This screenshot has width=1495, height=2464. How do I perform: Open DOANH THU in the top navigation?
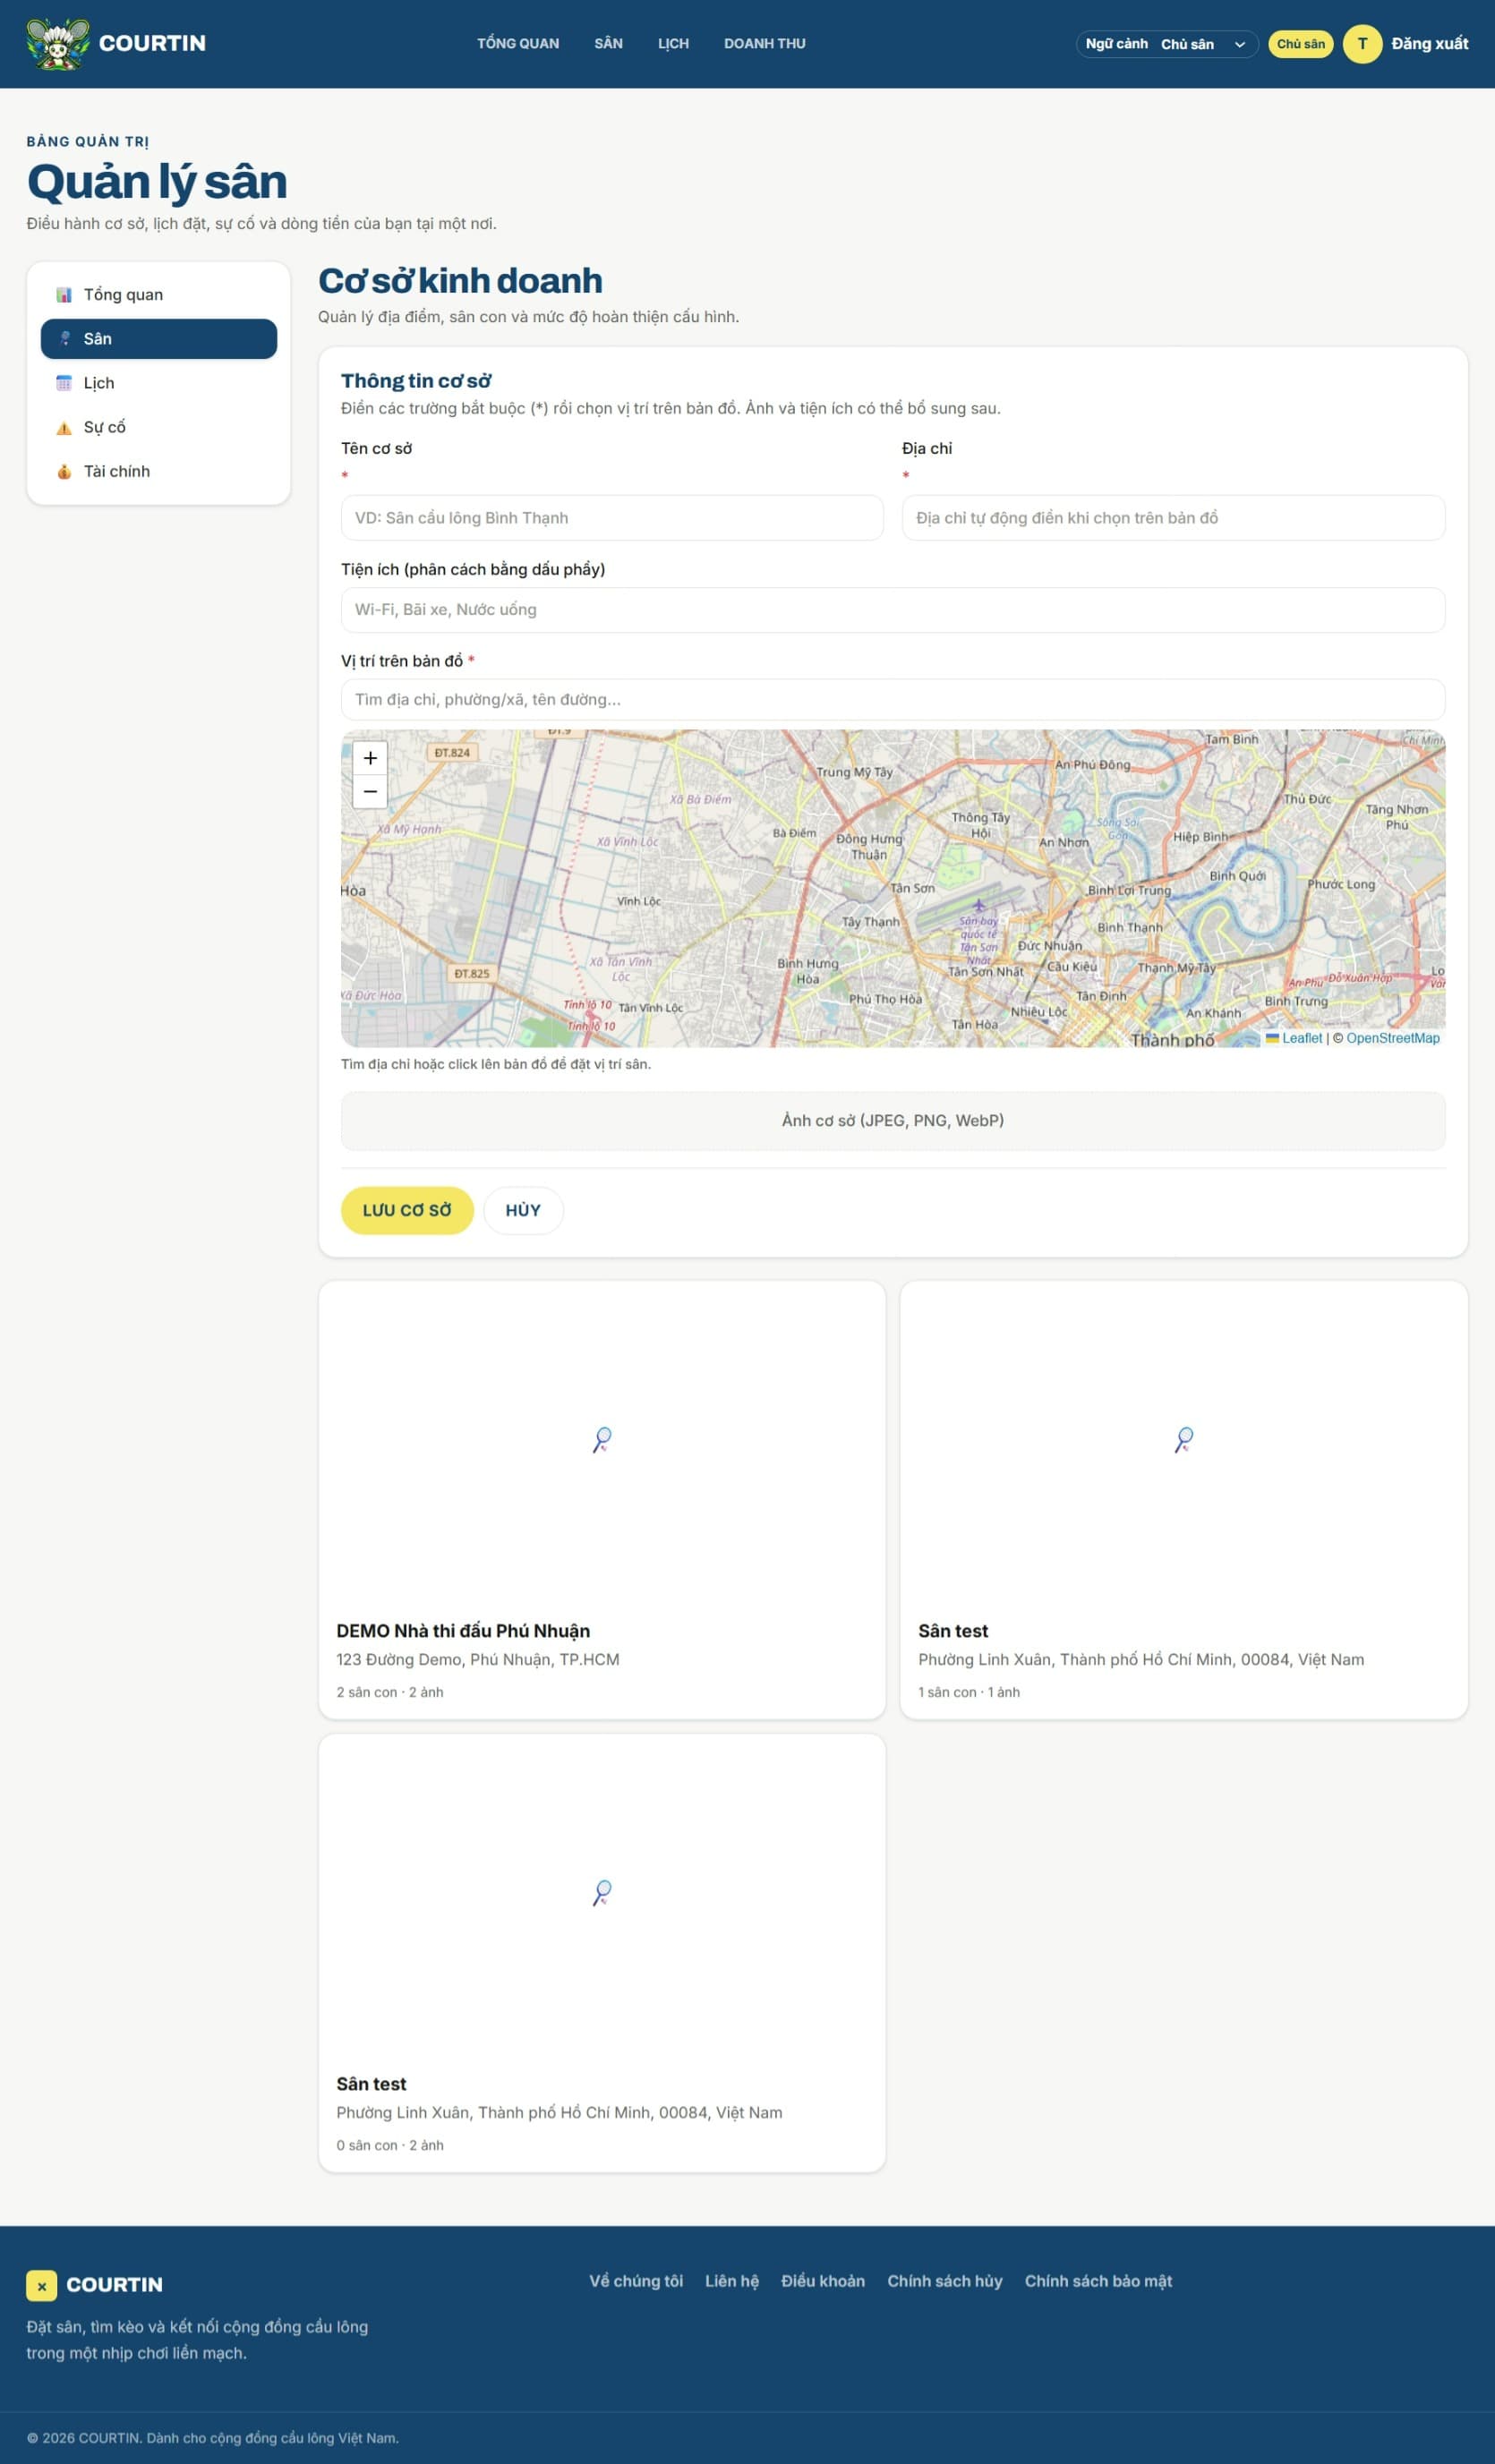765,44
